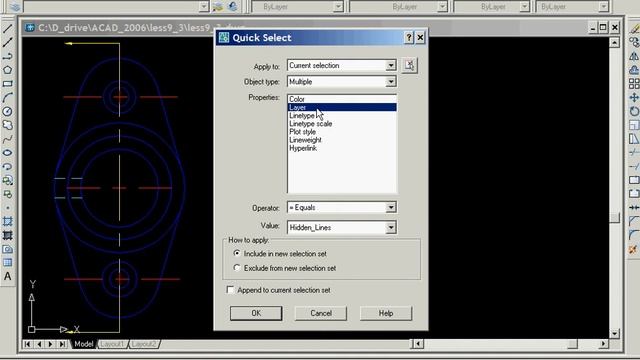The image size is (640, 360).
Task: Select the Make Block tool
Action: [7, 194]
